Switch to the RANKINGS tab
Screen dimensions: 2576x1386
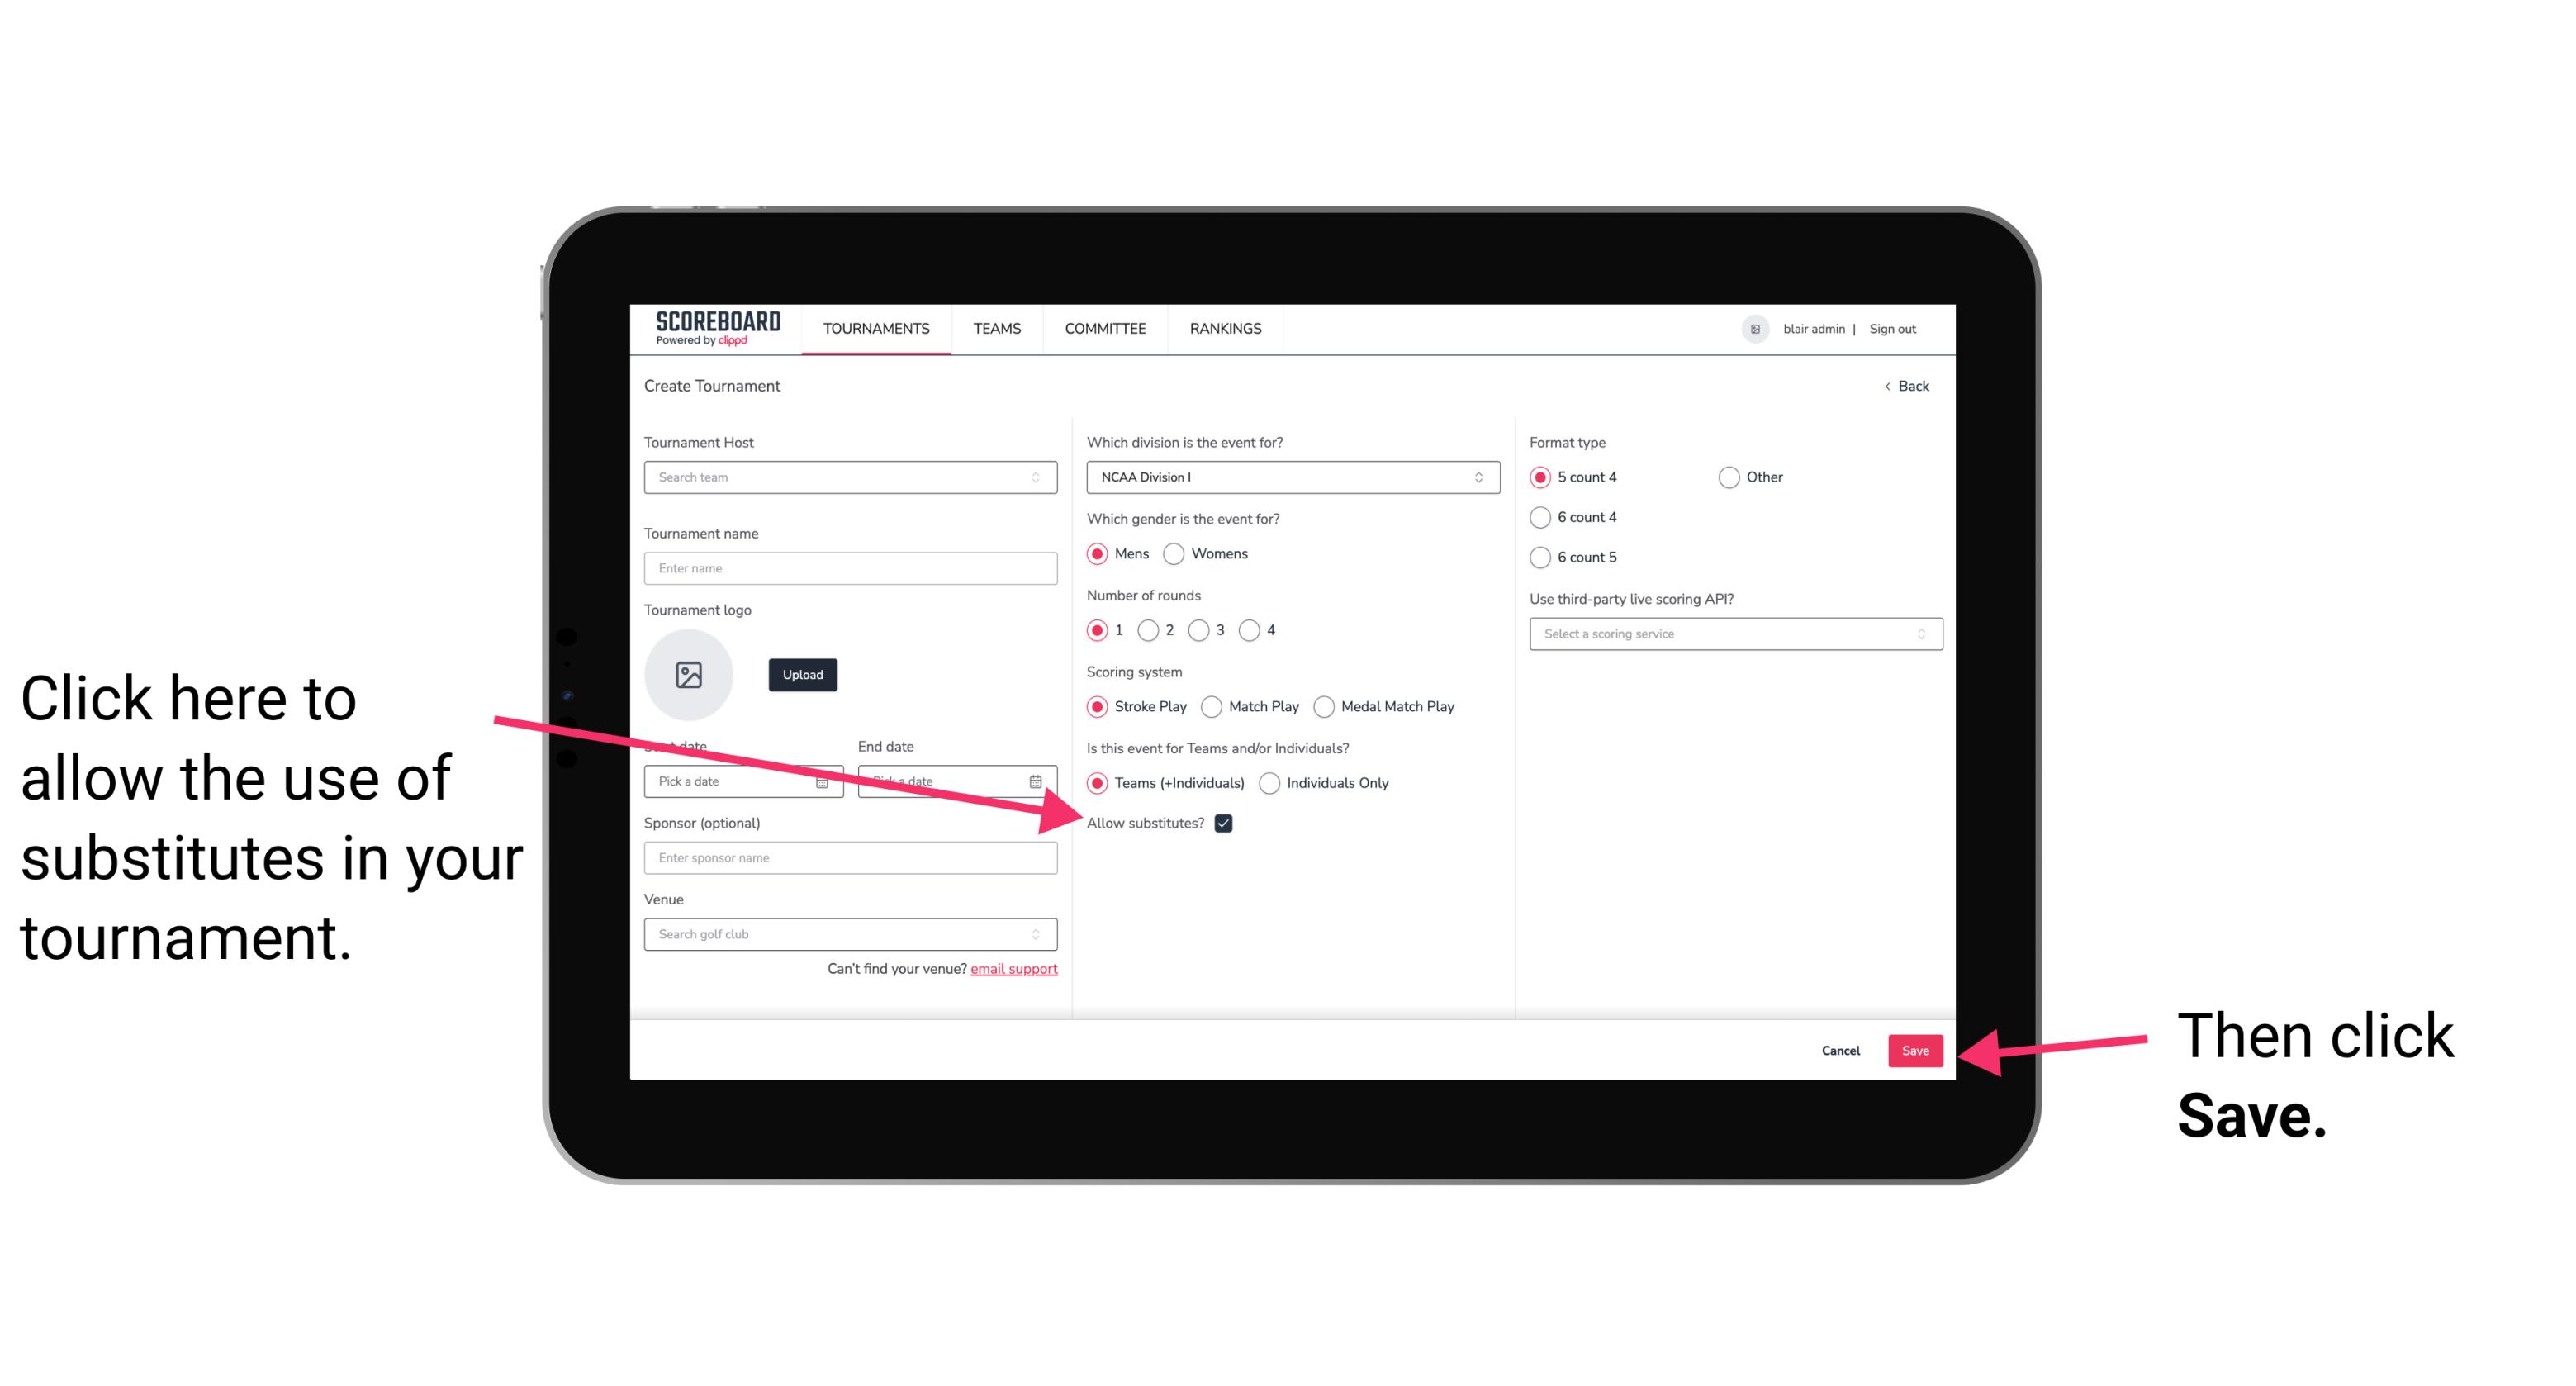[x=1225, y=328]
